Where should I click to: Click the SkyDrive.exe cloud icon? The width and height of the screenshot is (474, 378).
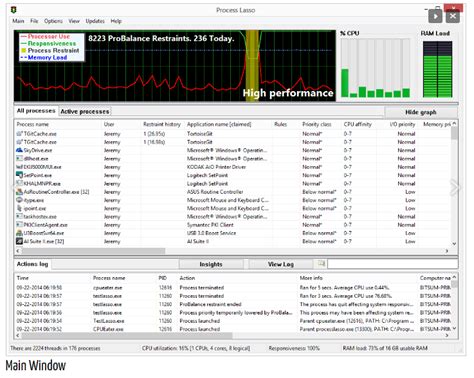19,150
